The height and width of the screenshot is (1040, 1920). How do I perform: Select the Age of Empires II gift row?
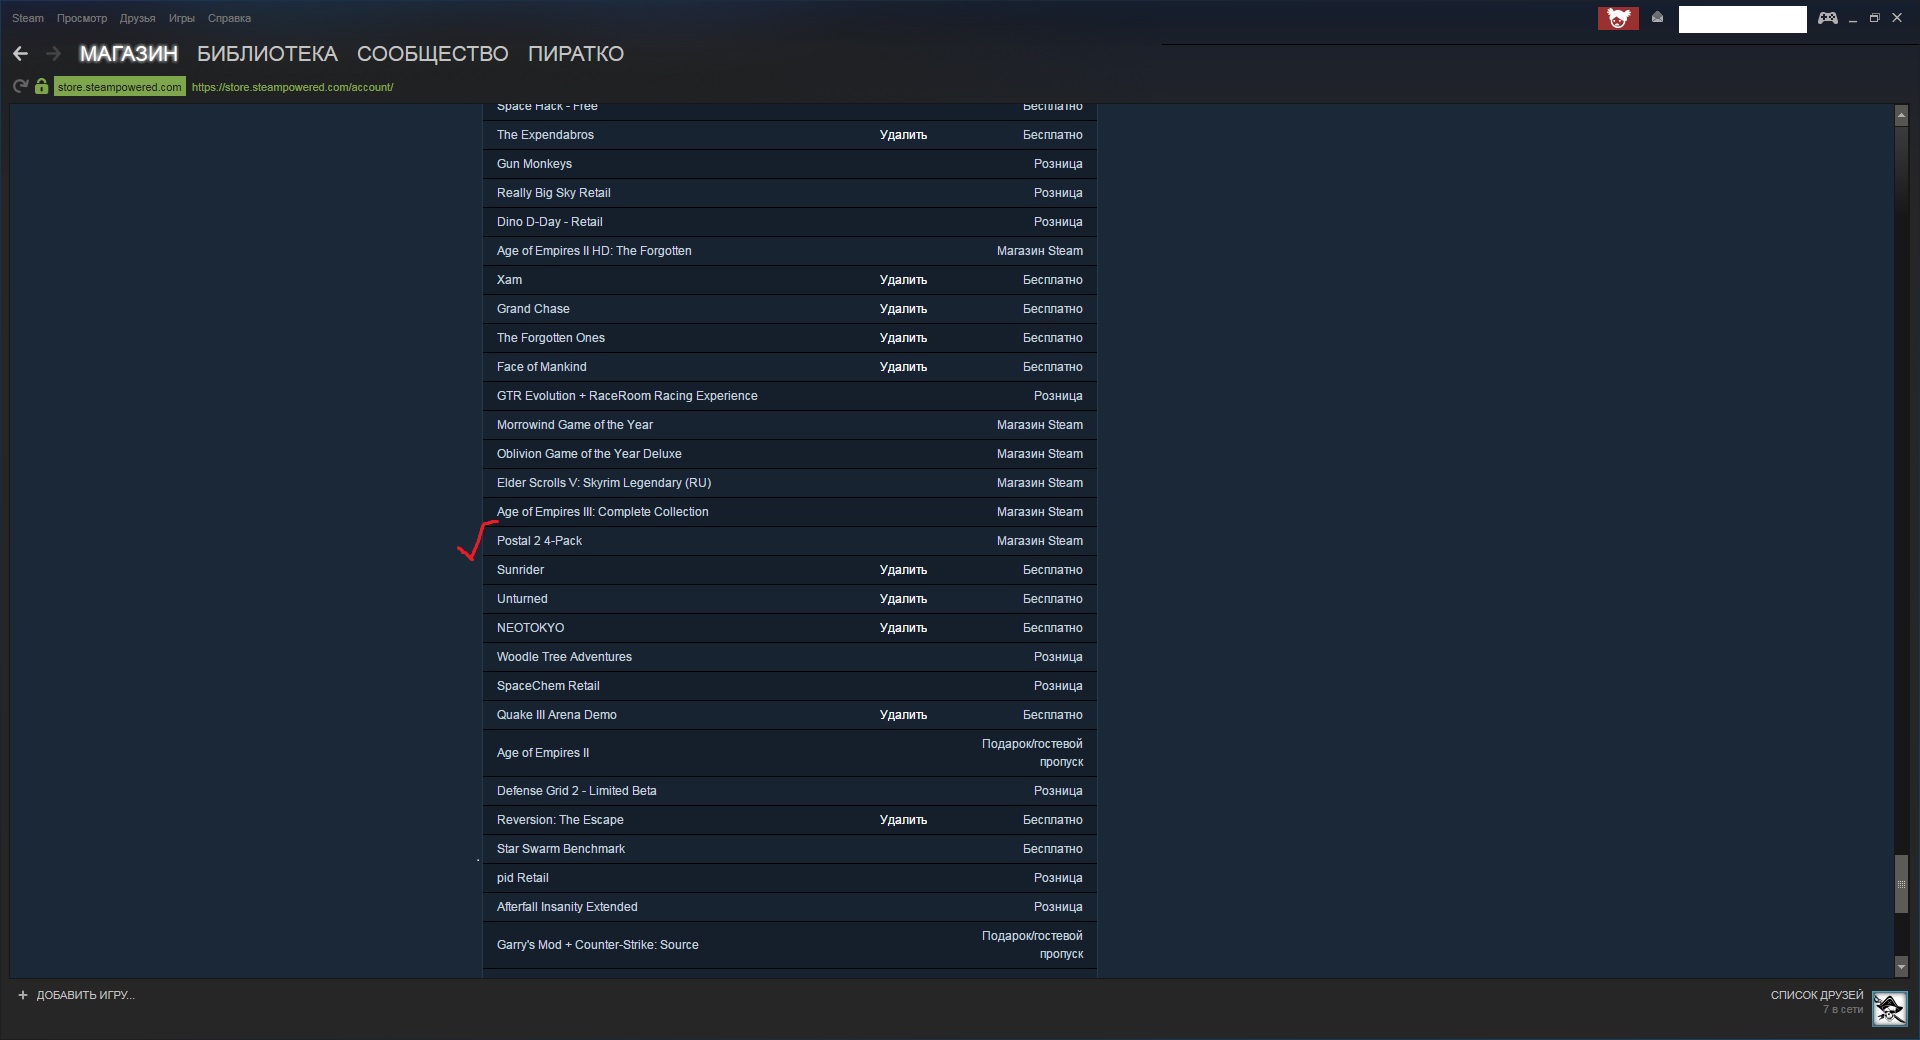click(x=790, y=753)
